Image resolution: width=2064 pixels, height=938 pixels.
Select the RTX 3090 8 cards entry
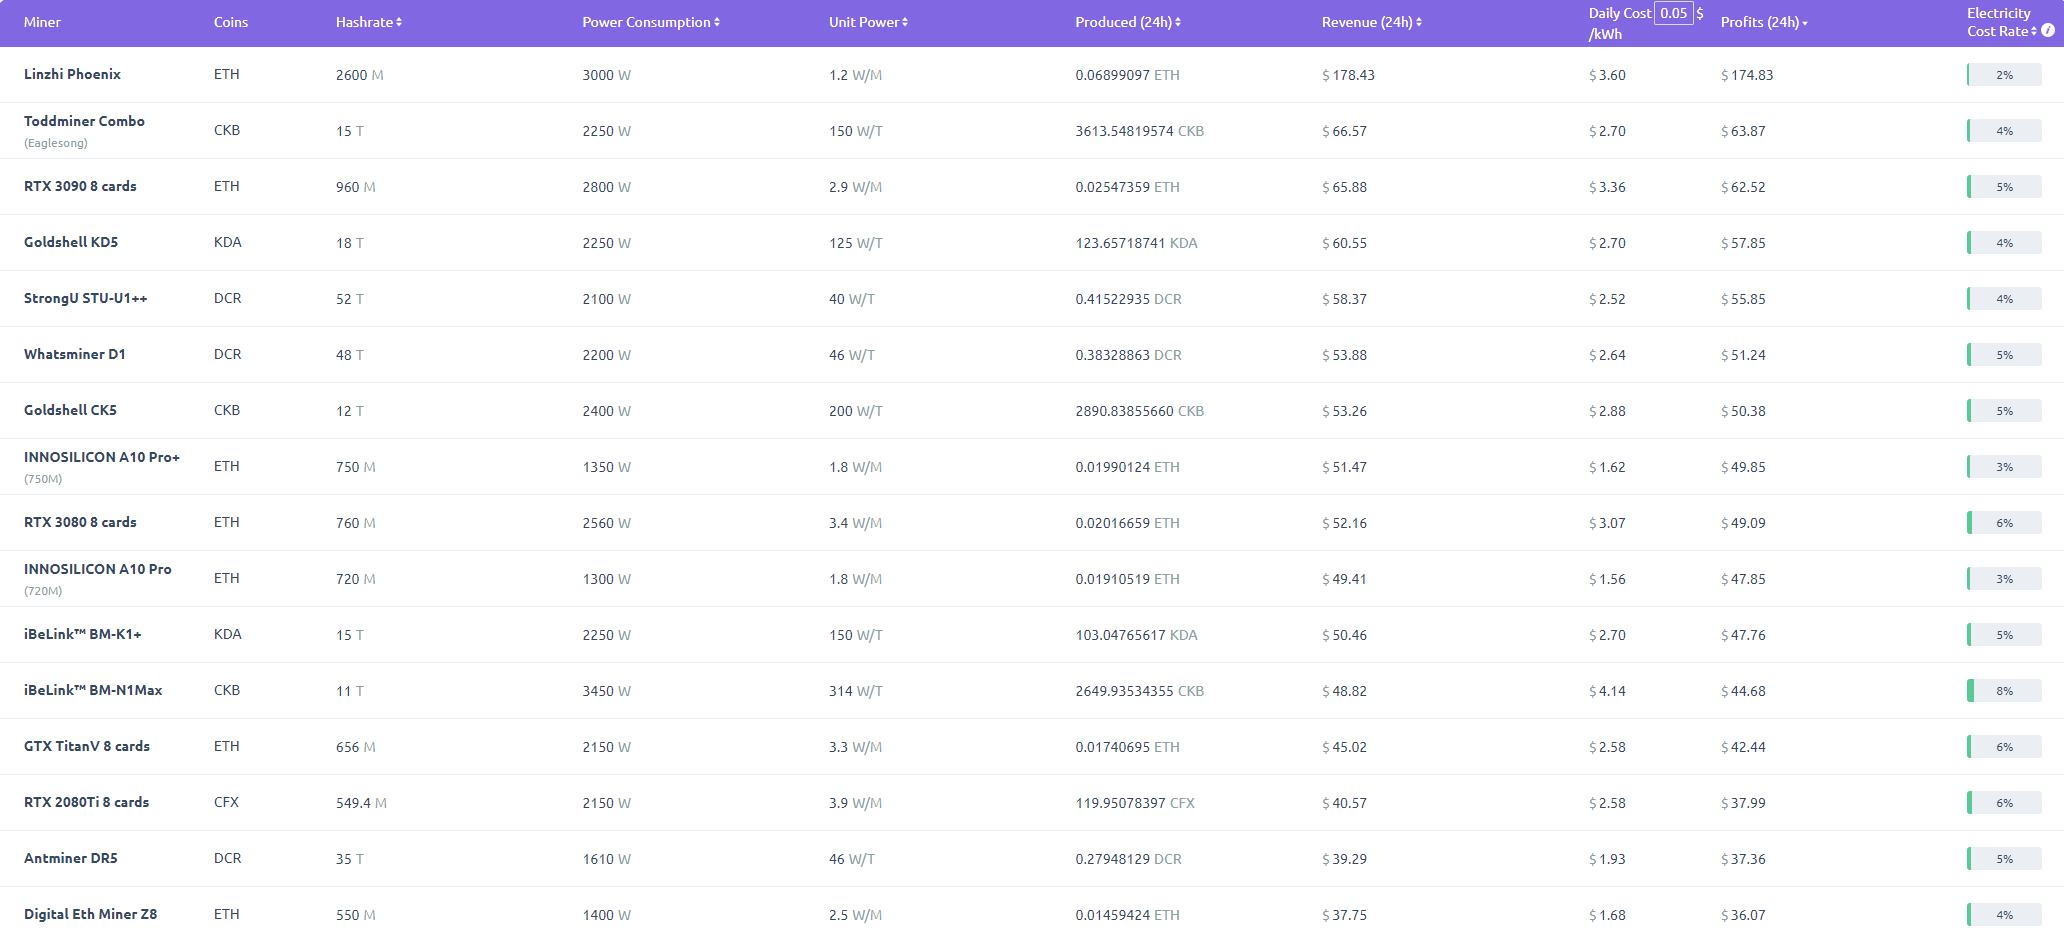(80, 186)
